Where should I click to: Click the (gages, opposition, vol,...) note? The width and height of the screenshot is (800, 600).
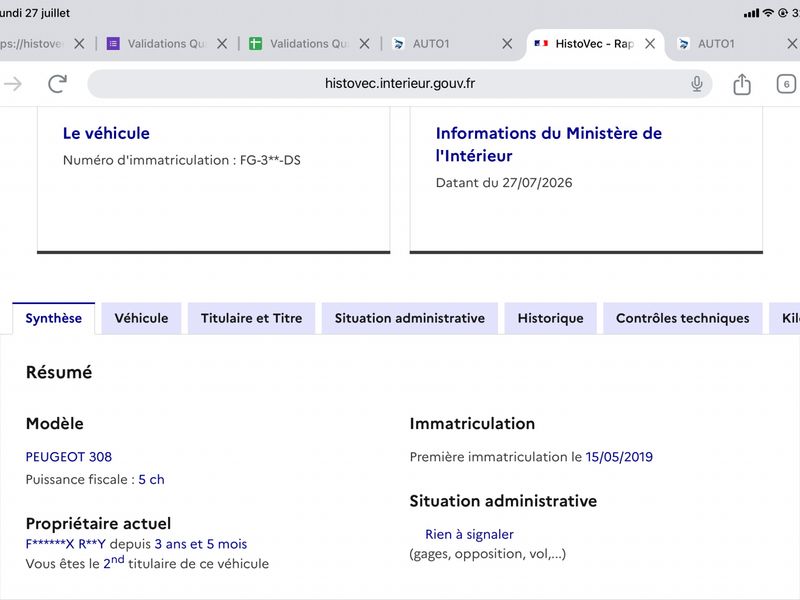(x=488, y=554)
